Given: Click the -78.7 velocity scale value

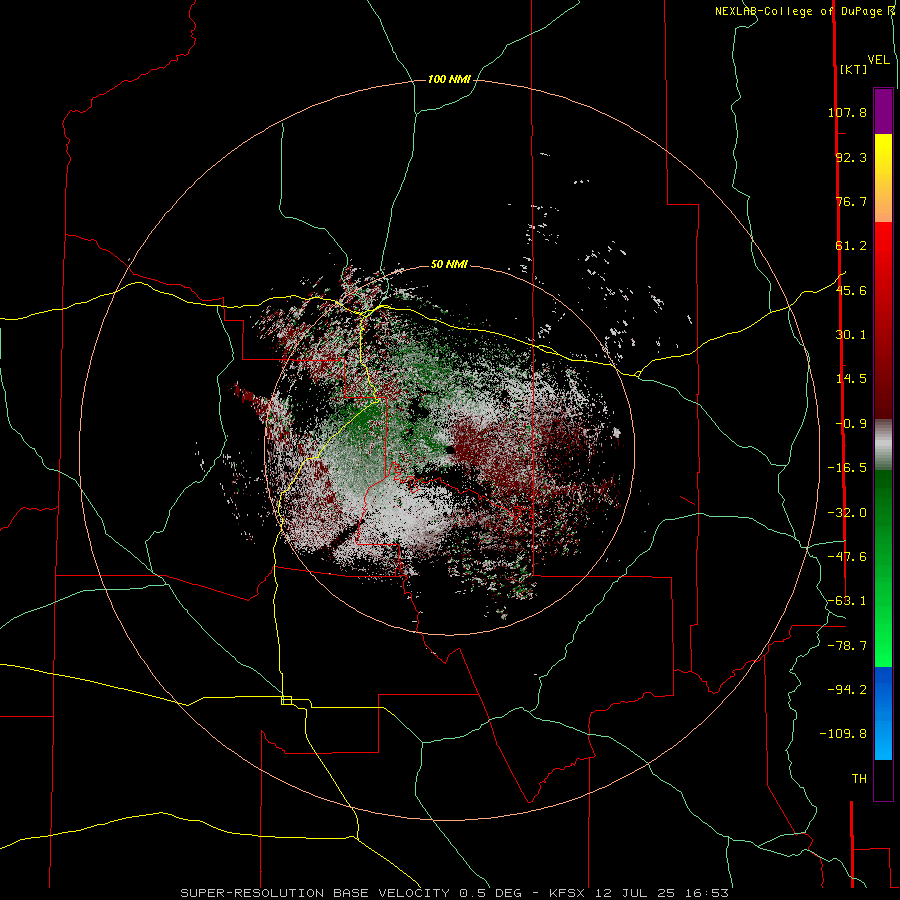Looking at the screenshot, I should coord(847,646).
